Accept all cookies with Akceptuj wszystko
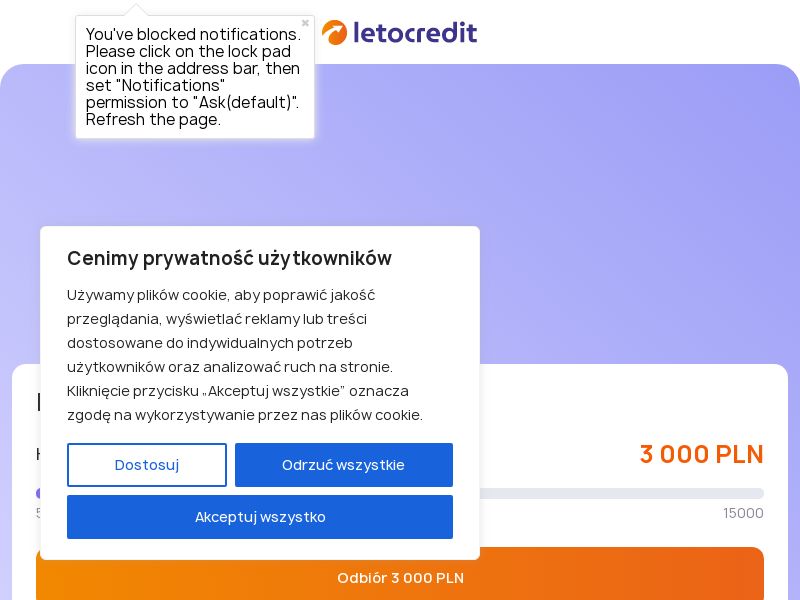800x600 pixels. [260, 517]
